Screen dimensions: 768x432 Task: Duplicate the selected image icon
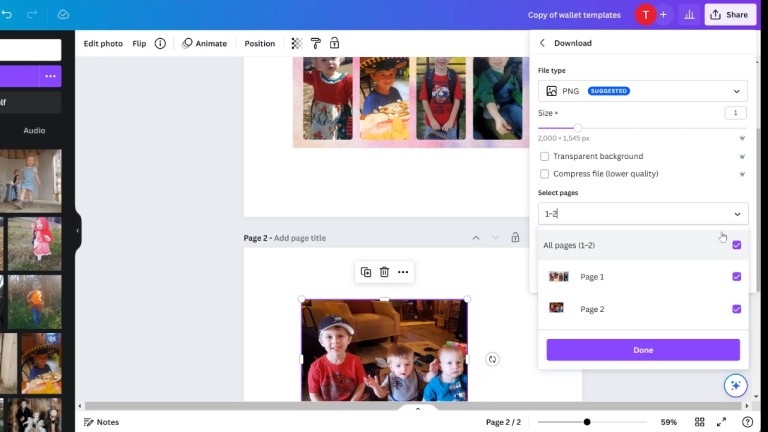point(366,272)
